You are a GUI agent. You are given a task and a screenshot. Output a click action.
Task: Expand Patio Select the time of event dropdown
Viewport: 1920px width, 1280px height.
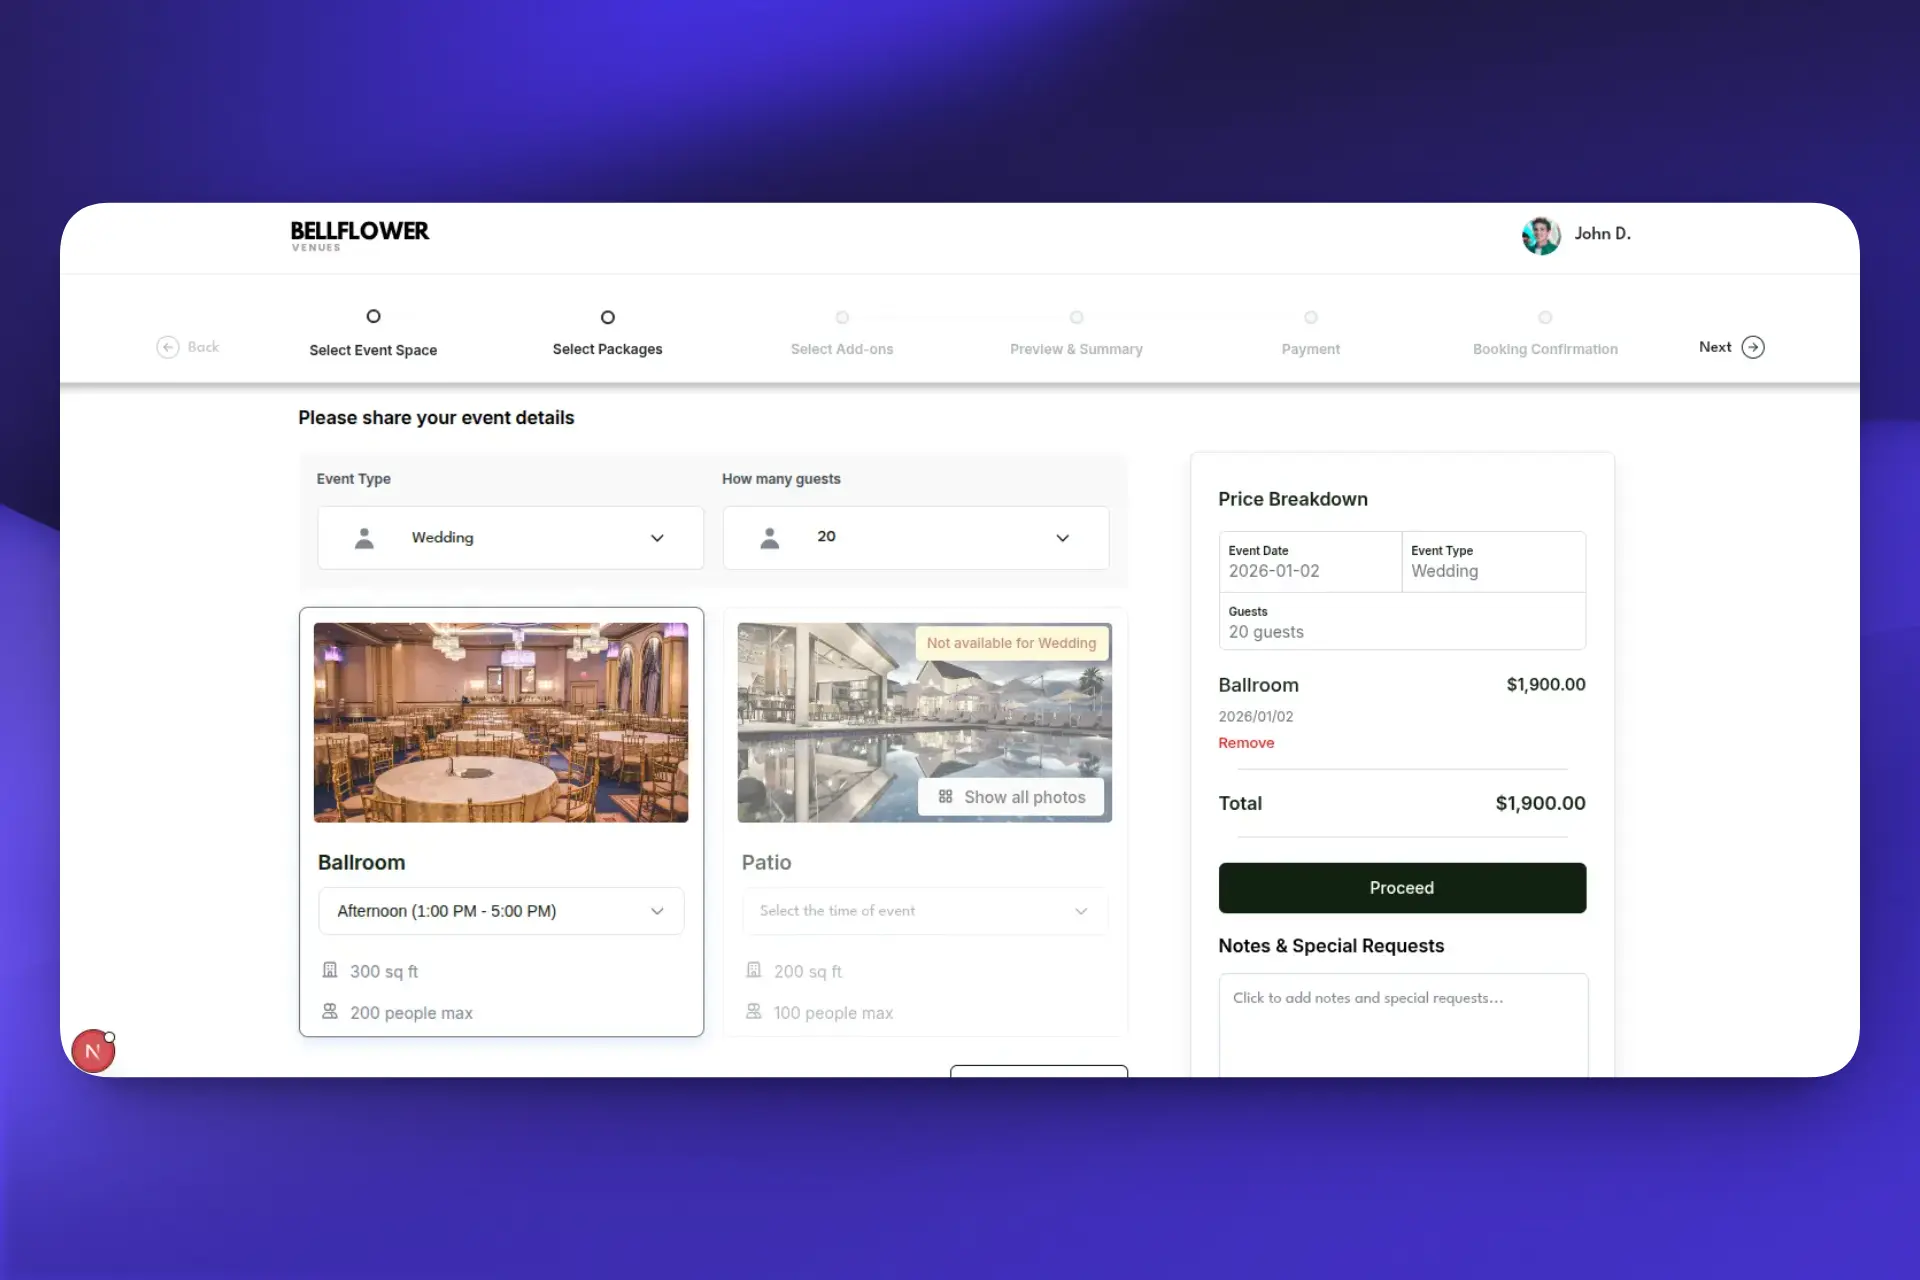[925, 911]
